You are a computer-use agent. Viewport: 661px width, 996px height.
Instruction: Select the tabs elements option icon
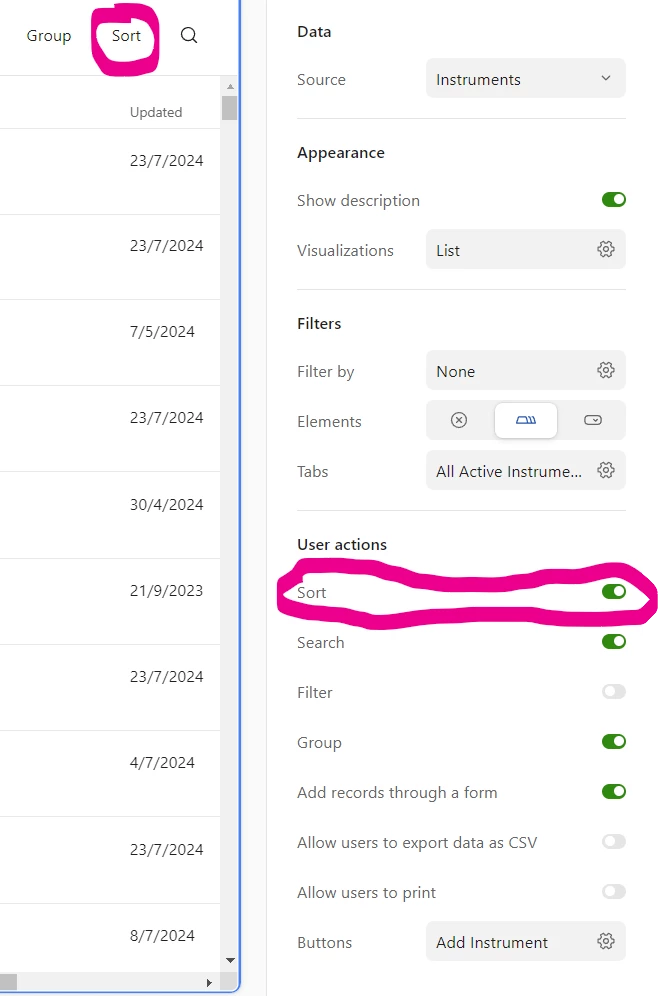(526, 420)
